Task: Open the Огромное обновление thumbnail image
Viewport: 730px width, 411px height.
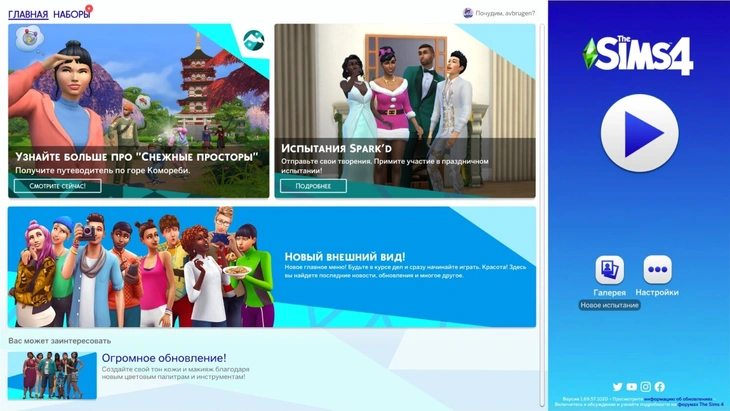Action: pos(52,375)
